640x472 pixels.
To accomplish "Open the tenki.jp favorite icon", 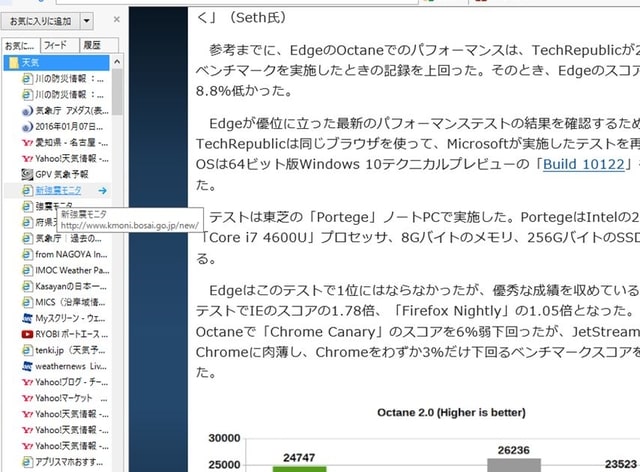I will (x=27, y=350).
